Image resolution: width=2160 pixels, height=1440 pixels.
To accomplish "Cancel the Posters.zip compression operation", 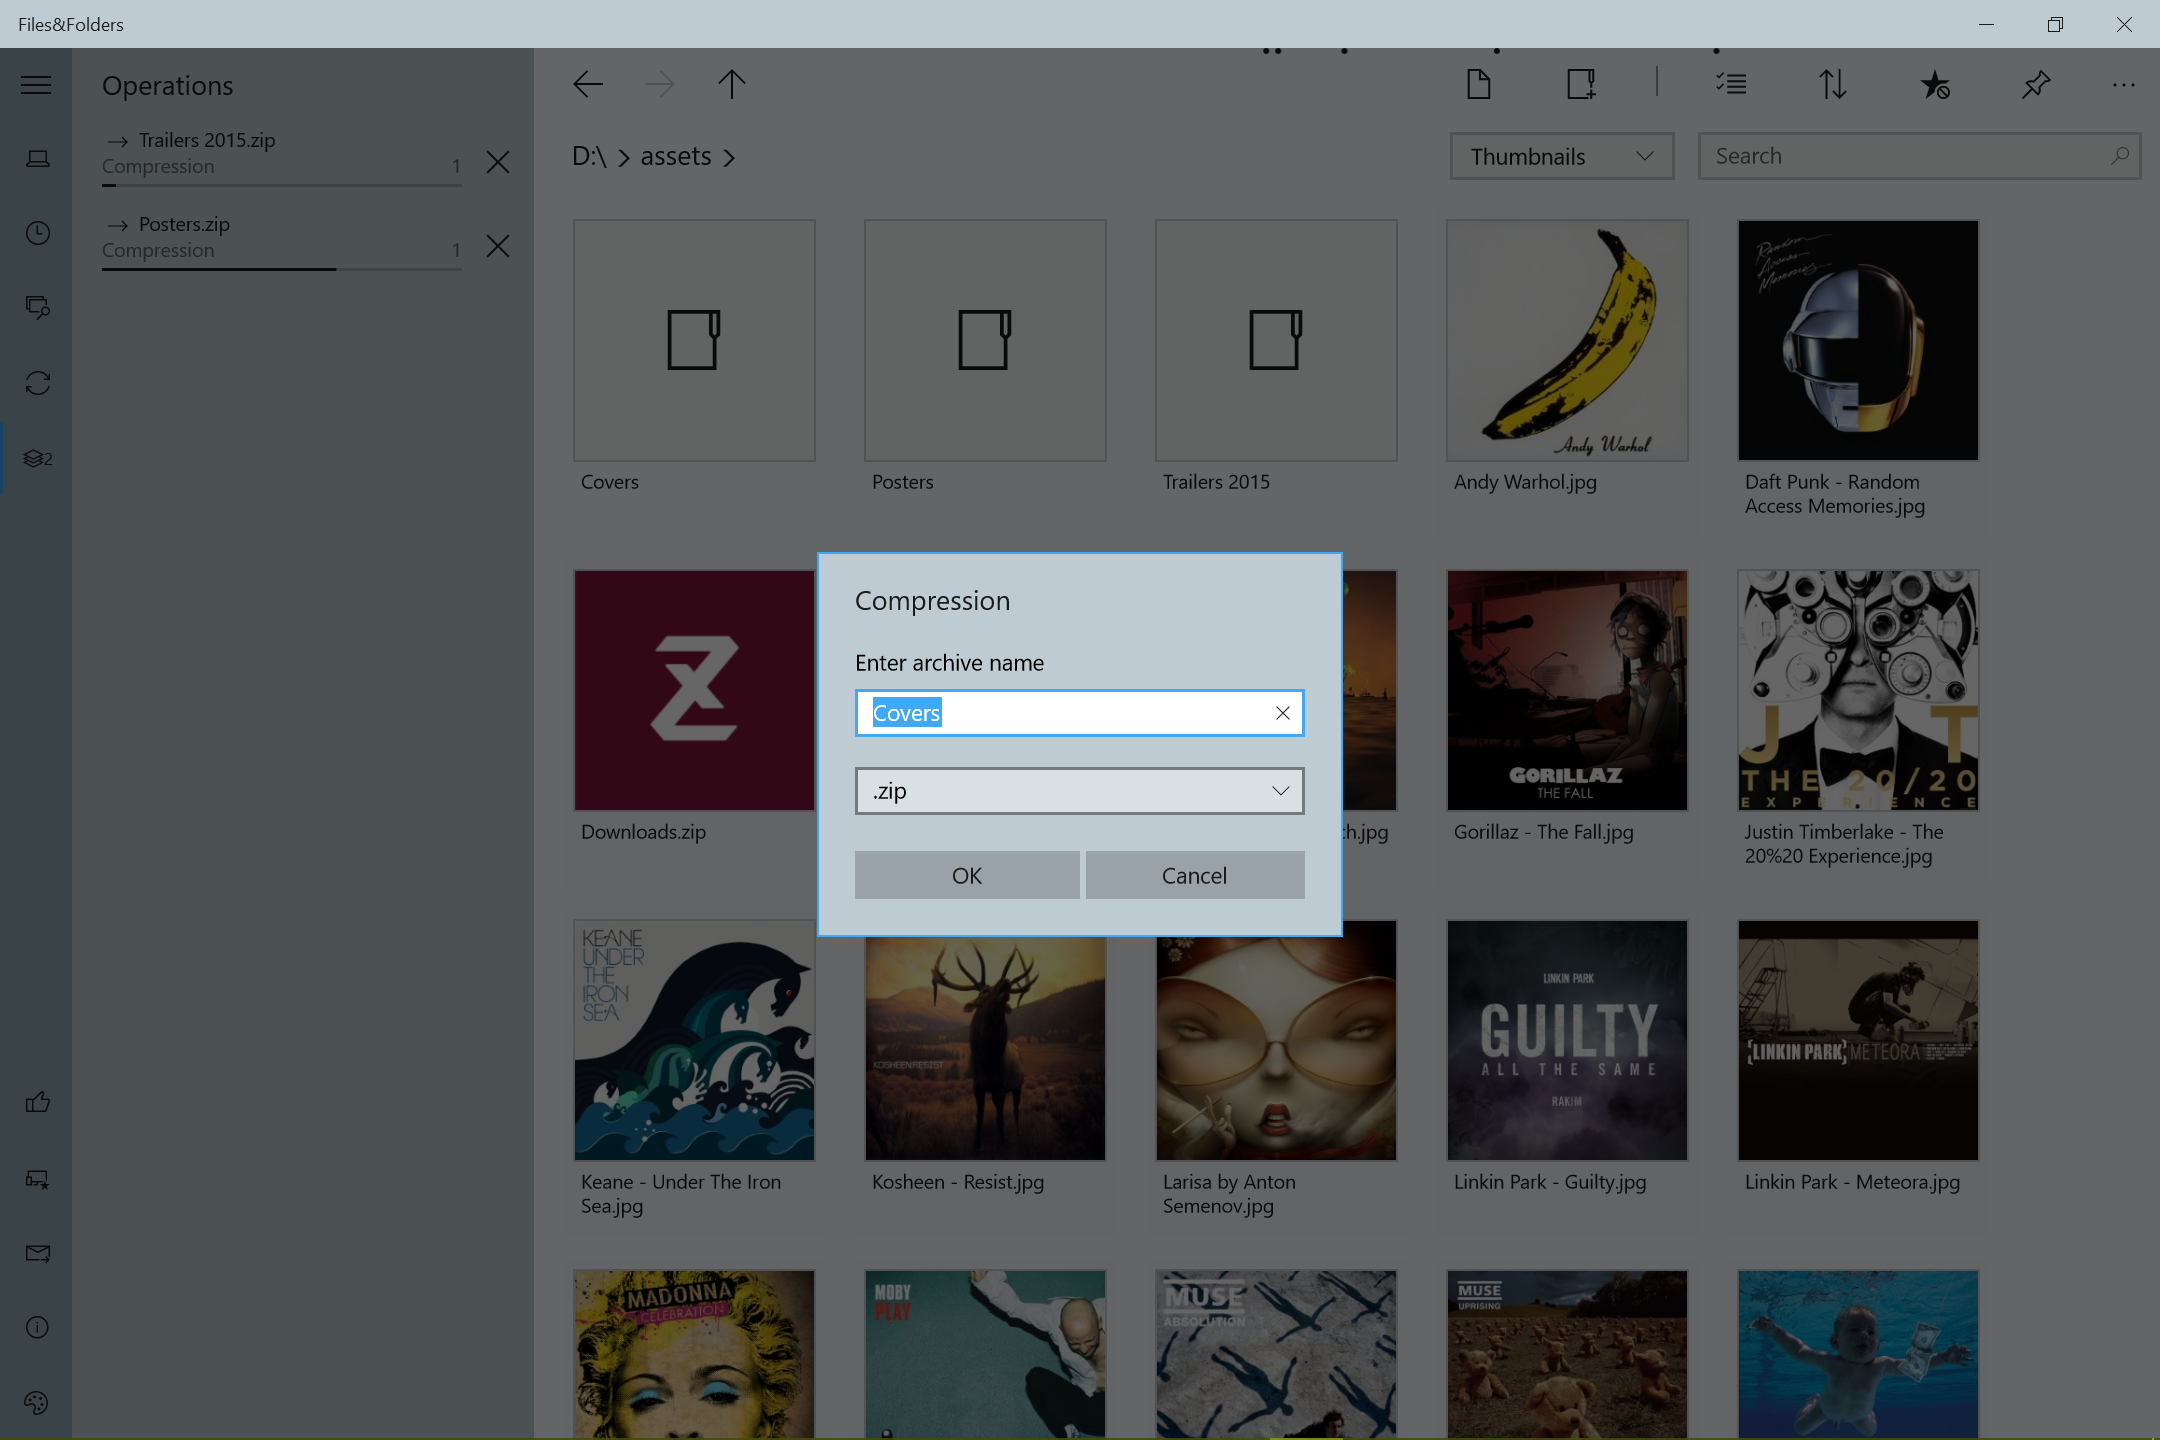I will click(498, 246).
